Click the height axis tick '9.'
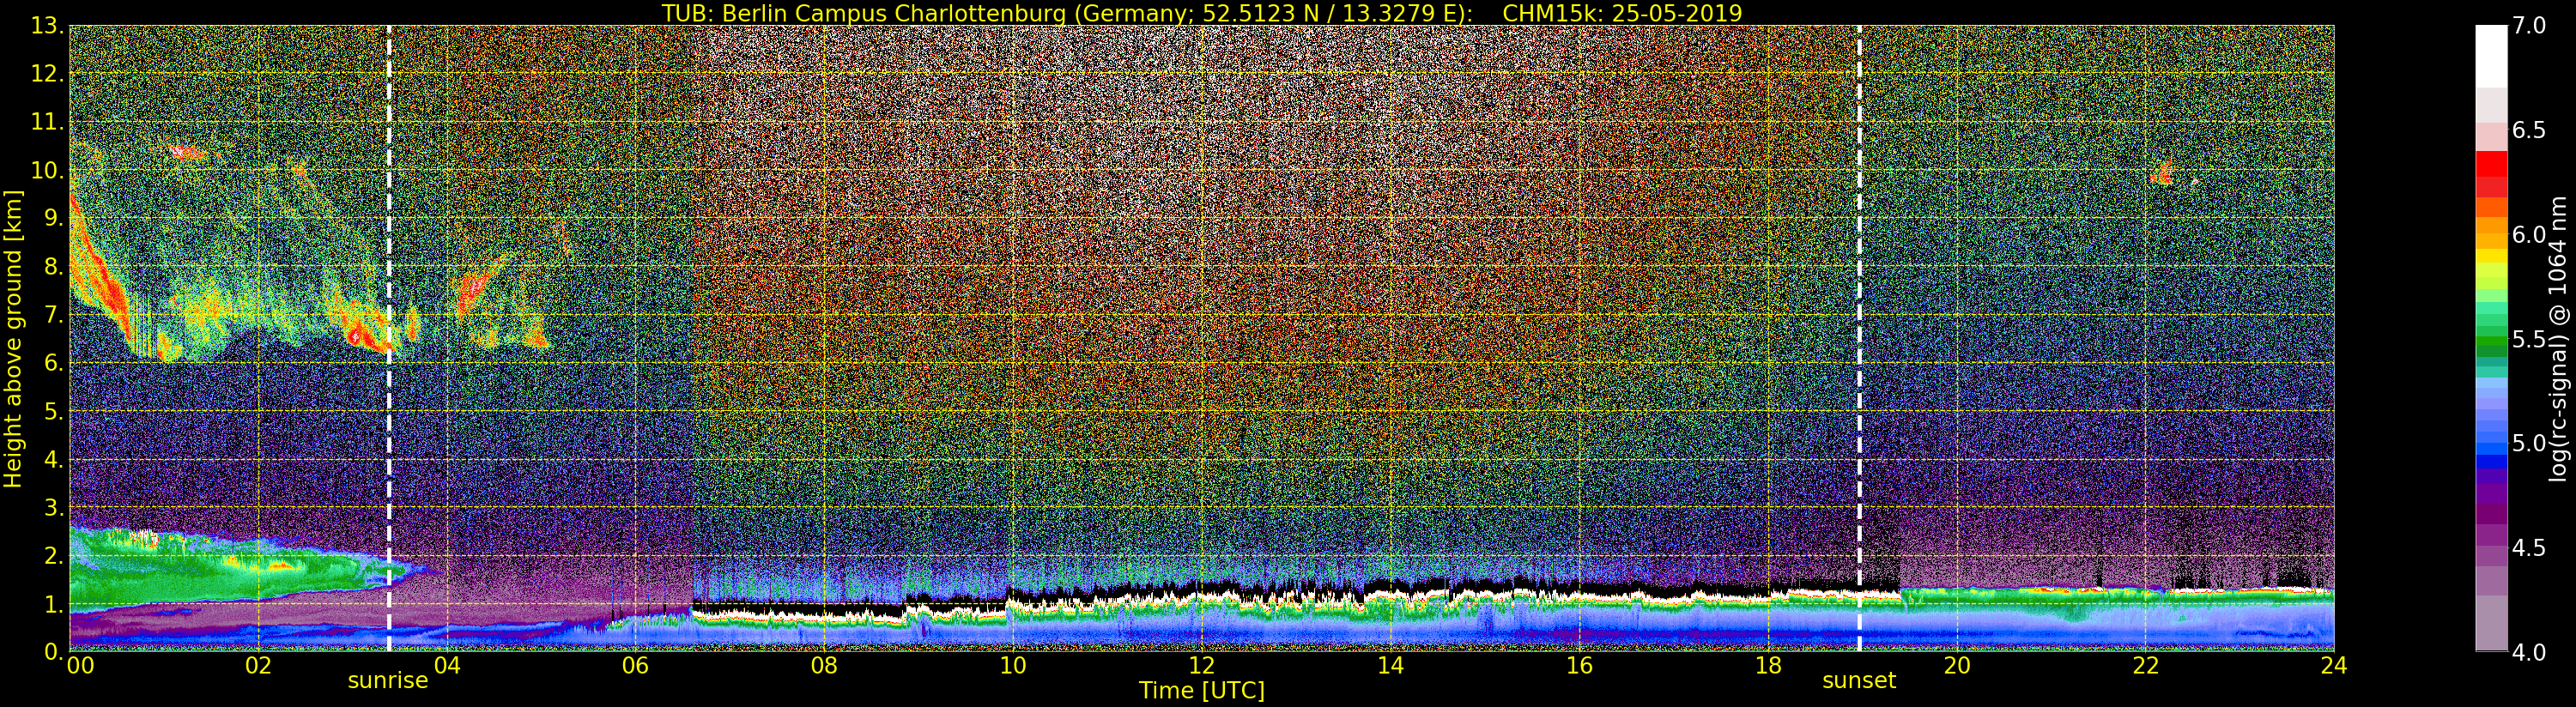 coord(53,218)
